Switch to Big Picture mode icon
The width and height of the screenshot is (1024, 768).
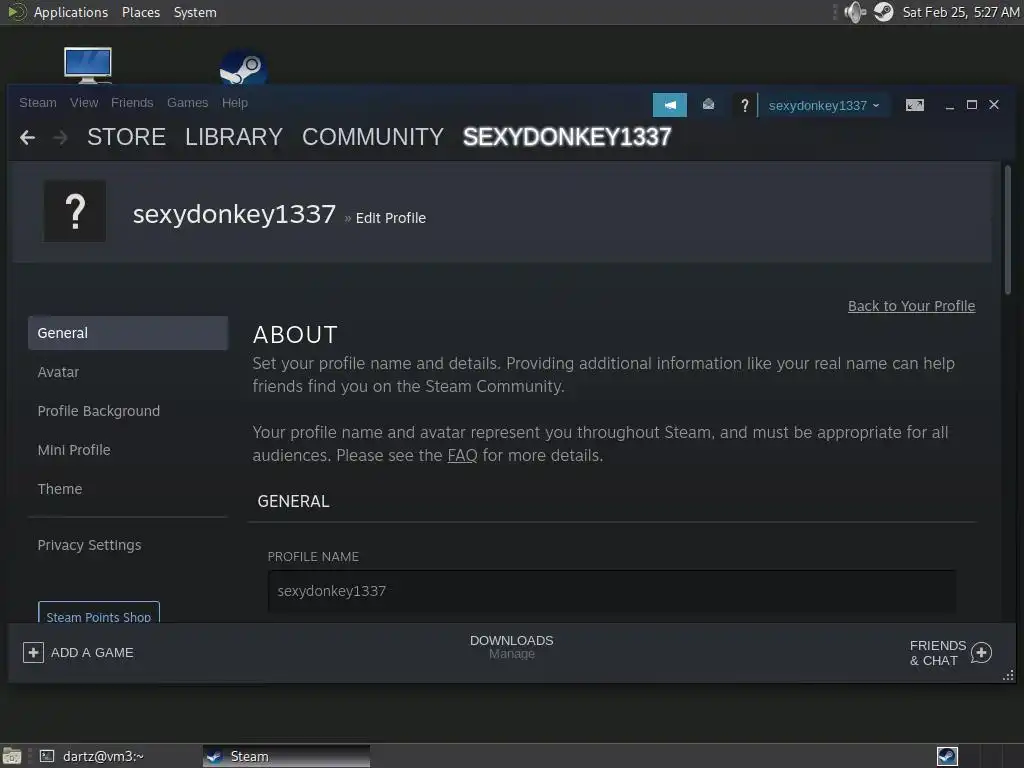tap(914, 105)
